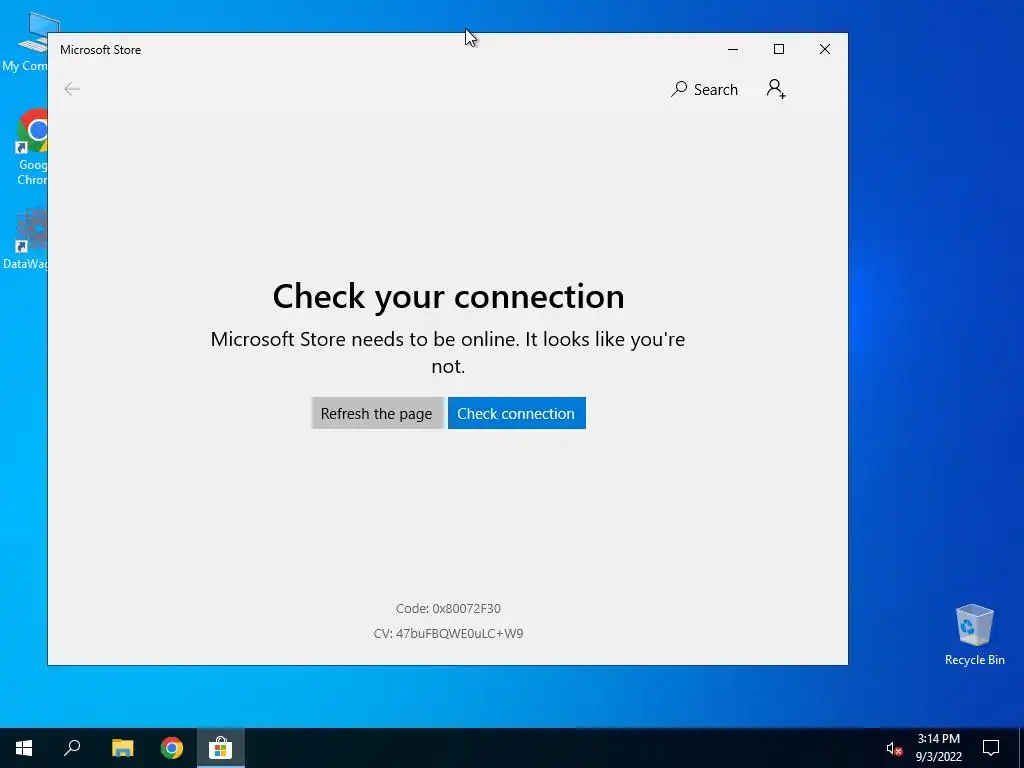Select Google Chrome desktop shortcut
The width and height of the screenshot is (1024, 768).
click(x=31, y=148)
